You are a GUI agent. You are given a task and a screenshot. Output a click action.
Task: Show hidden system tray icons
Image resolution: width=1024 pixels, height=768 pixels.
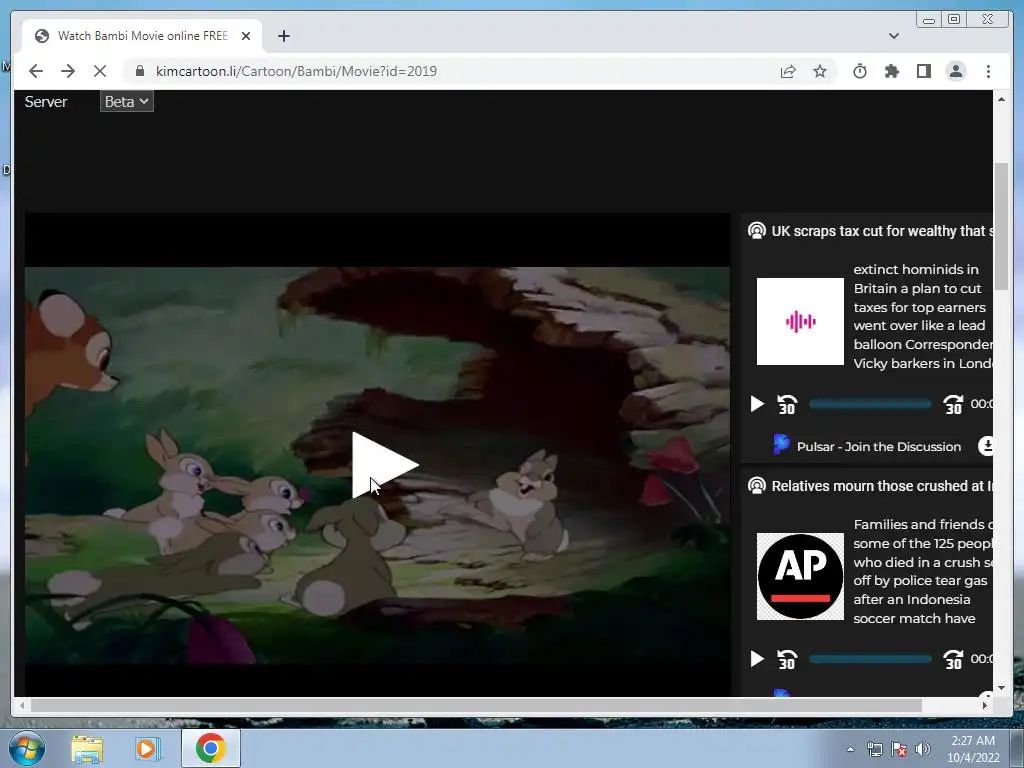pyautogui.click(x=850, y=749)
